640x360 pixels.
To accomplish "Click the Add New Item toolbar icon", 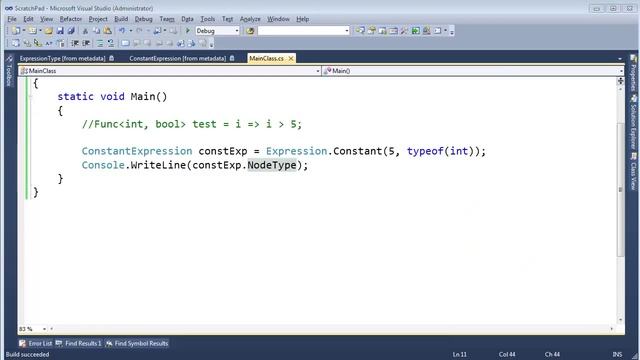I will click(32, 31).
